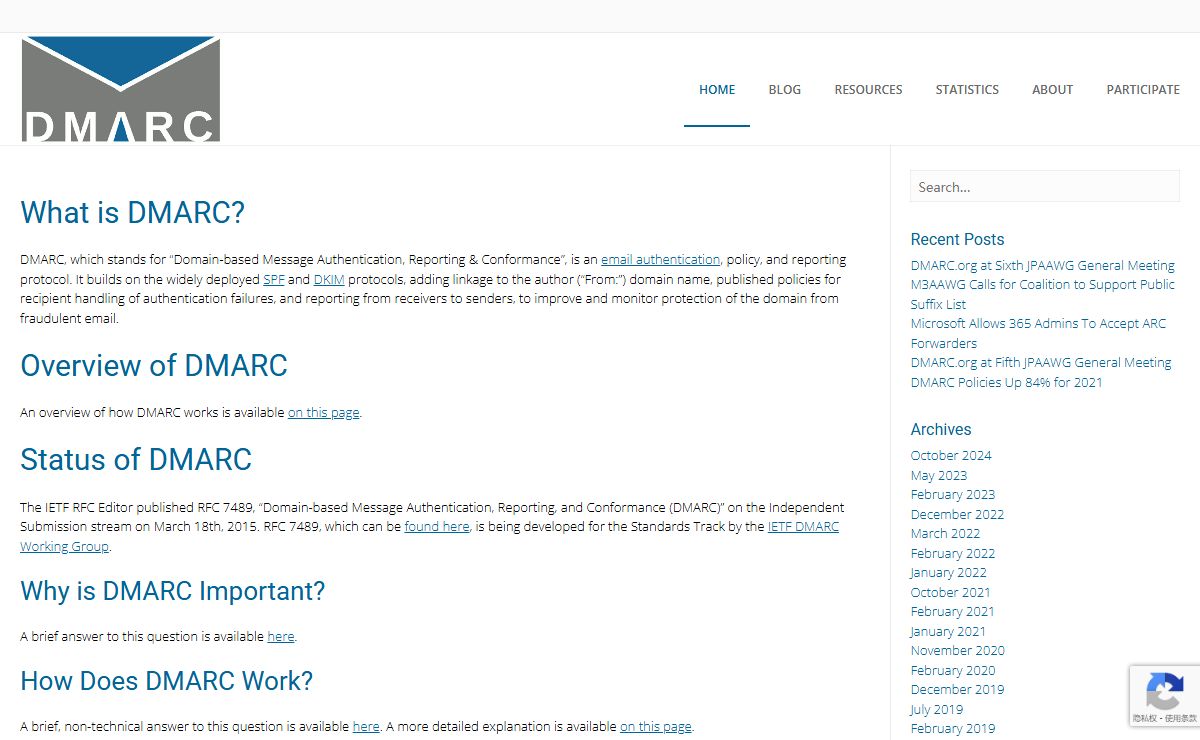The width and height of the screenshot is (1200, 740).
Task: Open the 'found here' RFC 7489 link
Action: (437, 526)
